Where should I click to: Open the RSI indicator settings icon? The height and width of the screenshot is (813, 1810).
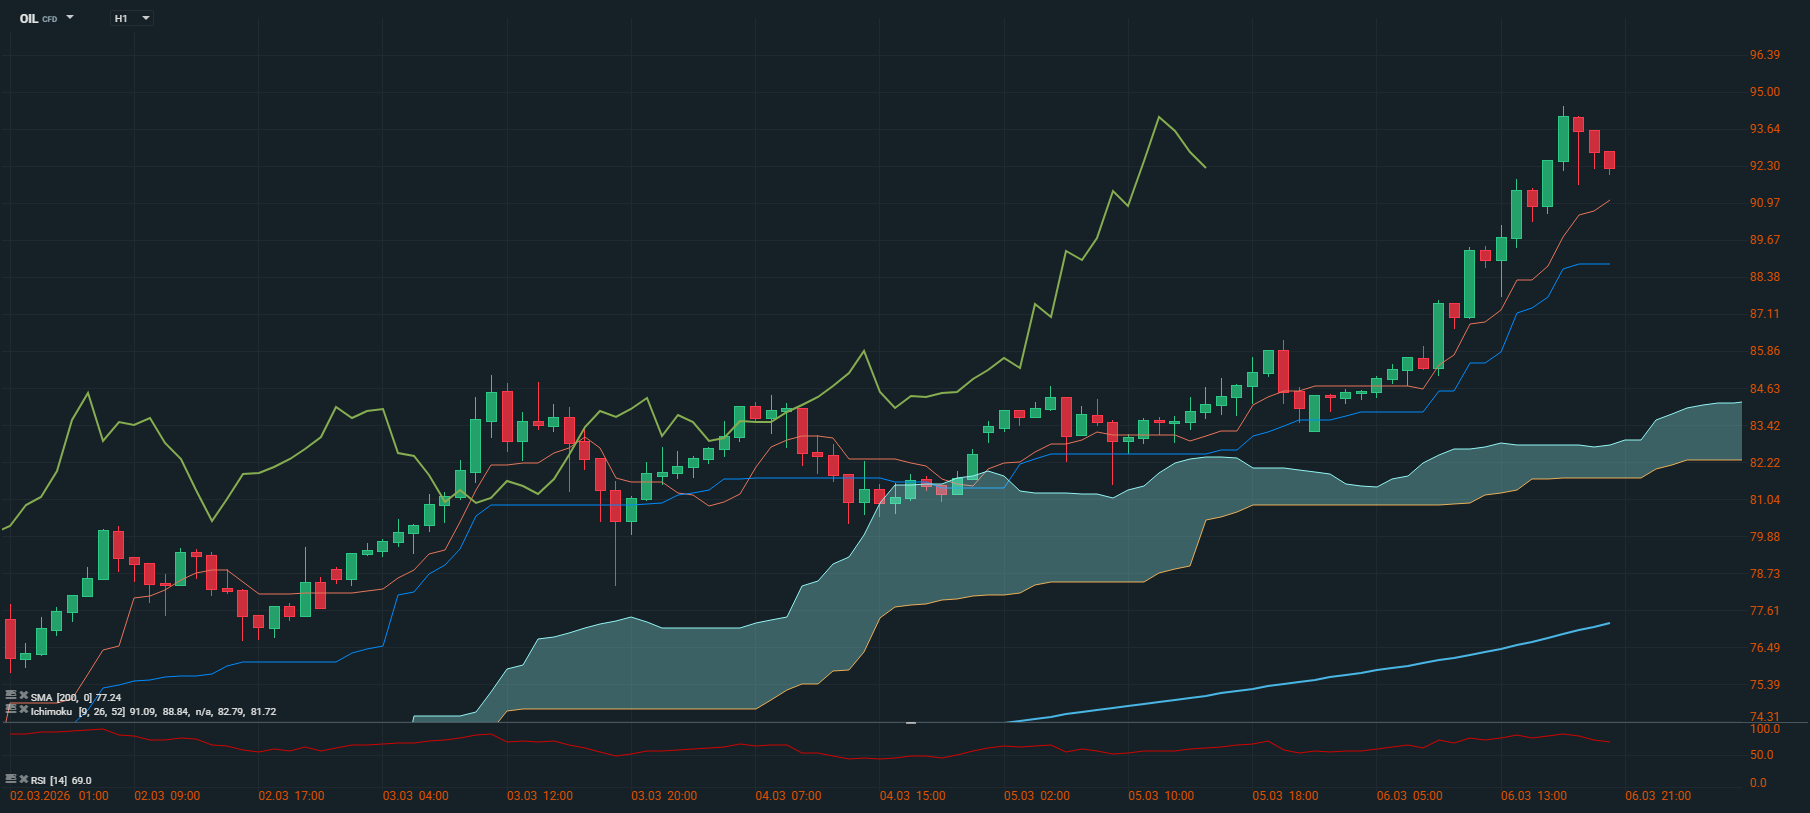point(11,778)
